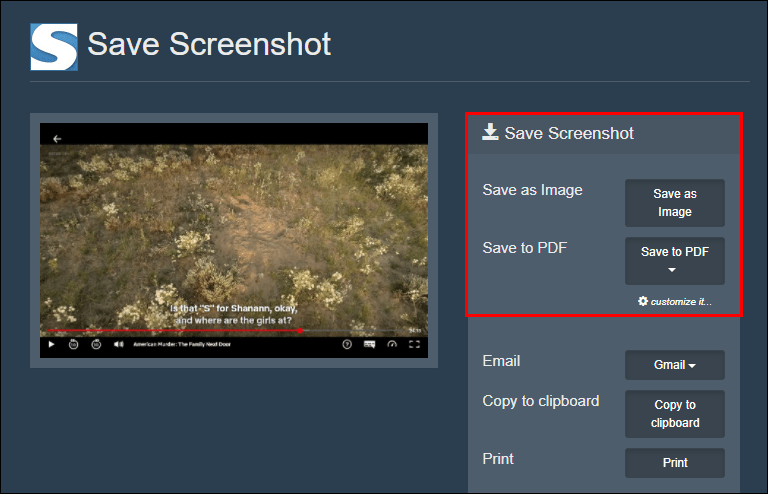This screenshot has height=494, width=768.
Task: Click the forward 10 seconds icon
Action: tap(96, 344)
